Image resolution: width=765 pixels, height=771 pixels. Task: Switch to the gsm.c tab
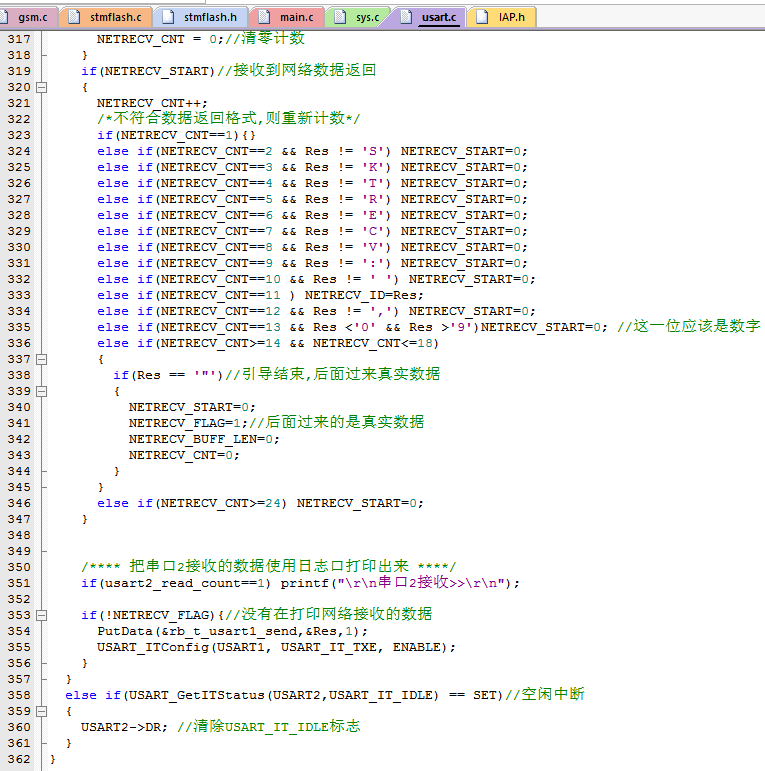pyautogui.click(x=32, y=17)
